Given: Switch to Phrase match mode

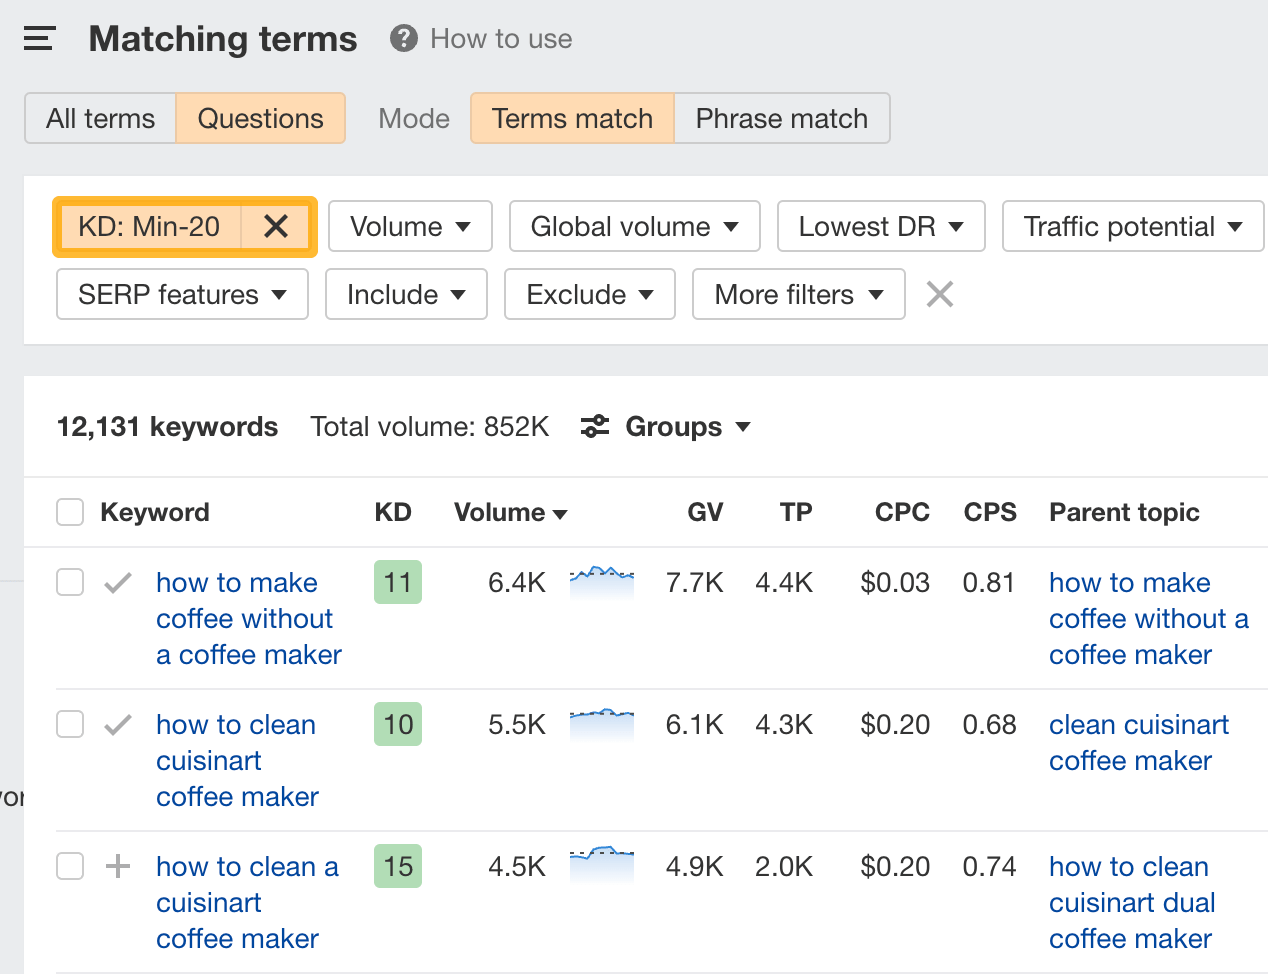Looking at the screenshot, I should point(781,118).
